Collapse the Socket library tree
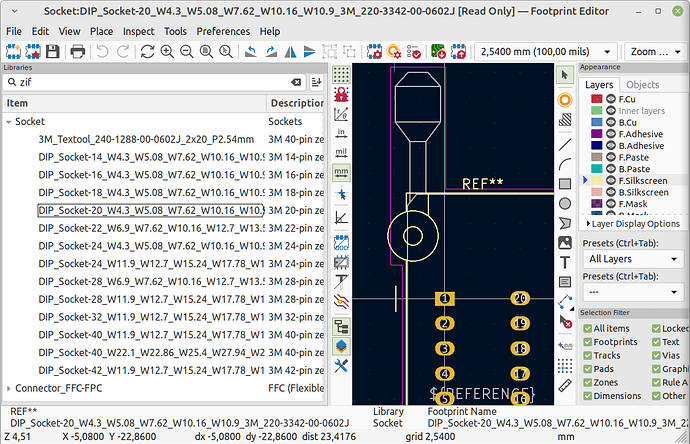 (x=8, y=121)
